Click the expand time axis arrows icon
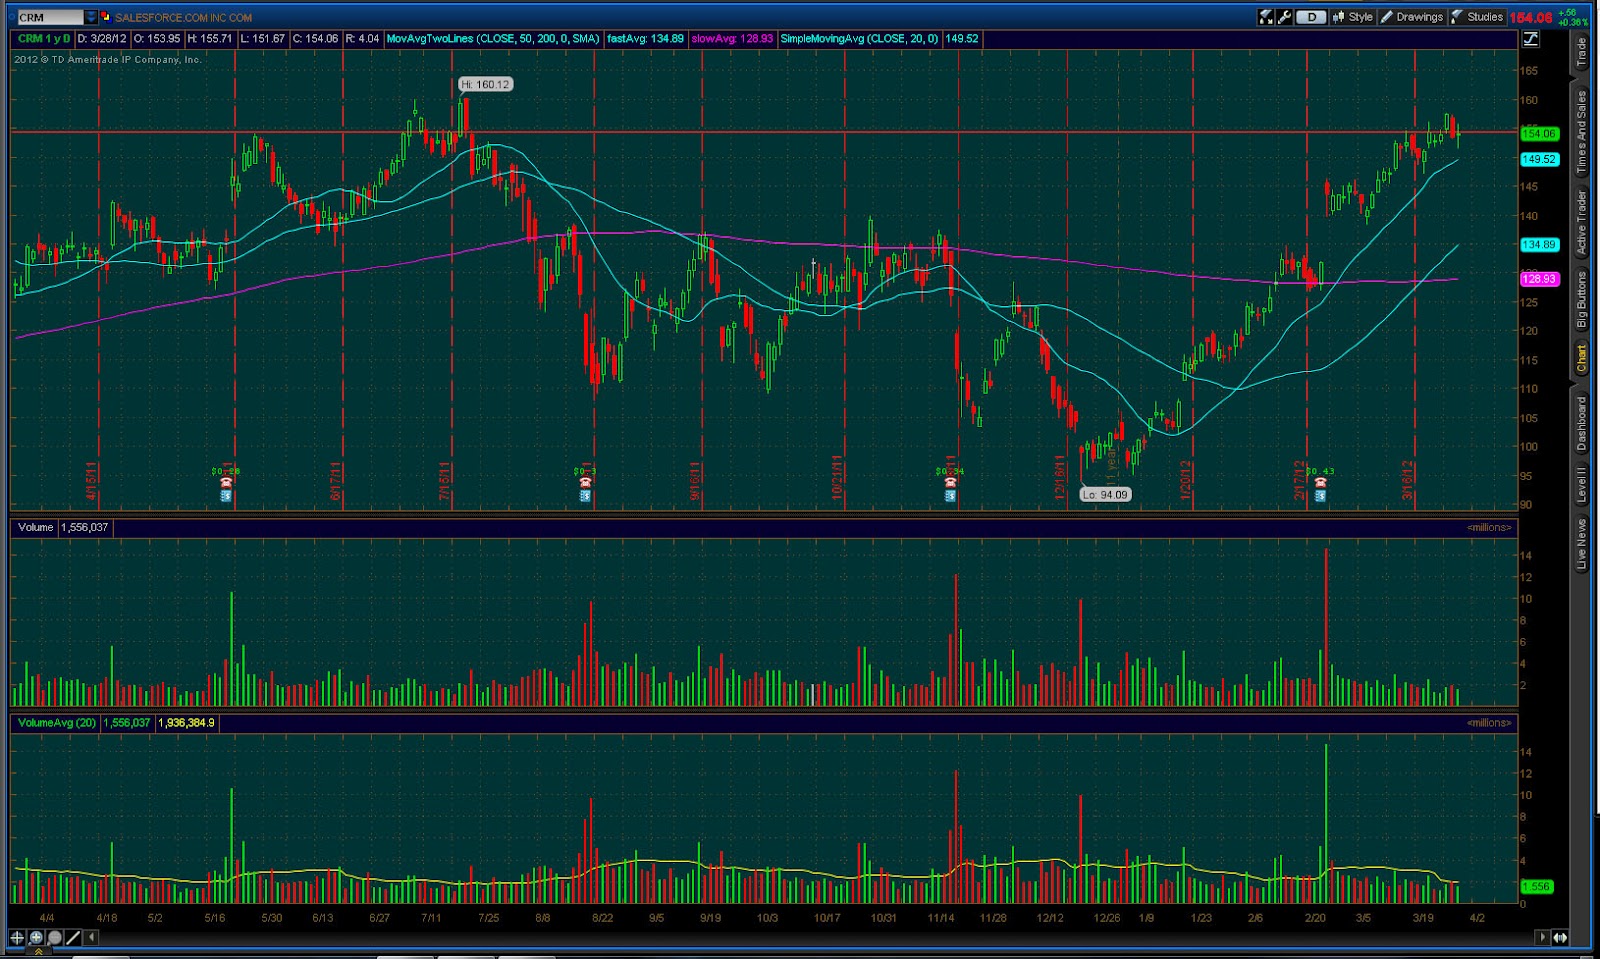This screenshot has height=959, width=1600. coord(1559,937)
